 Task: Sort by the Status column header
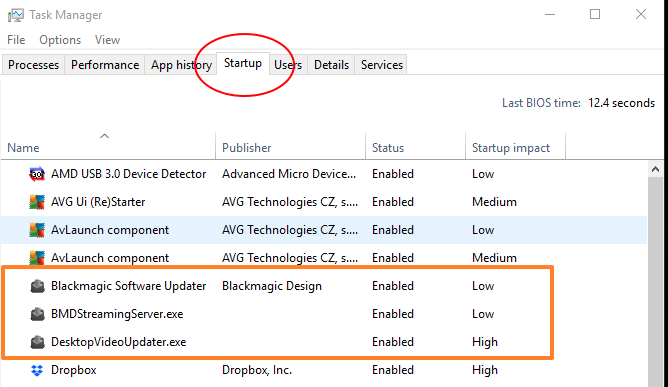click(415, 146)
